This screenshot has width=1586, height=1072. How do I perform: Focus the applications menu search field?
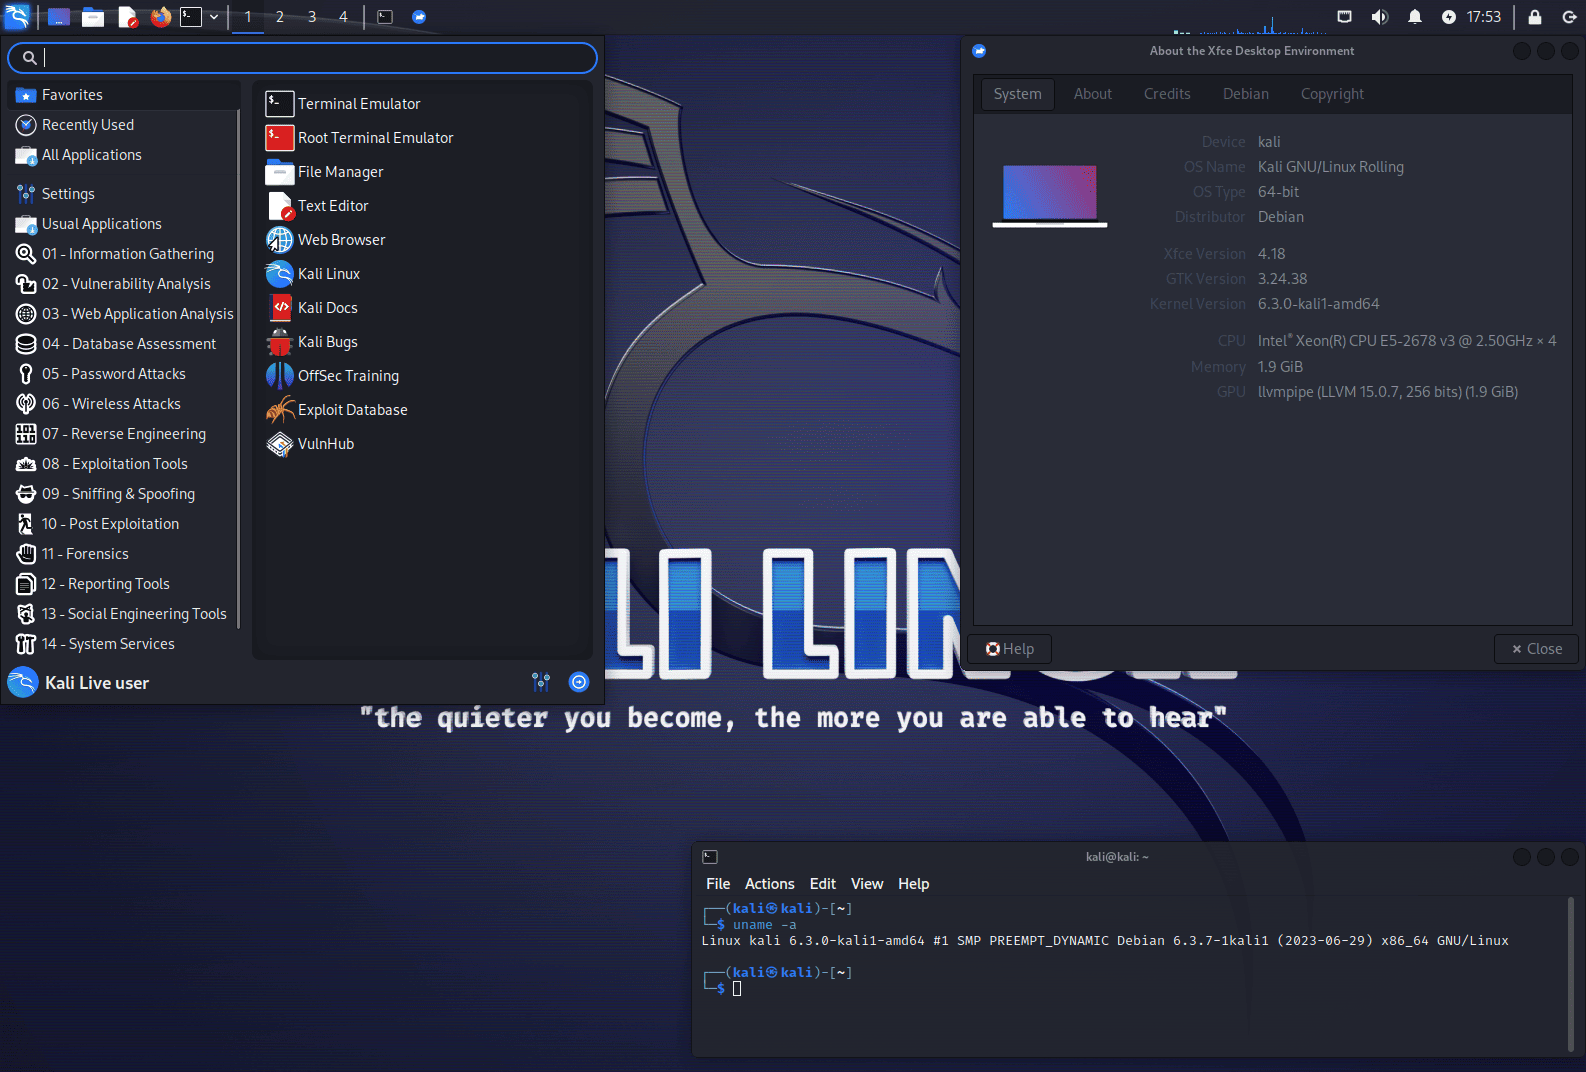pyautogui.click(x=302, y=58)
